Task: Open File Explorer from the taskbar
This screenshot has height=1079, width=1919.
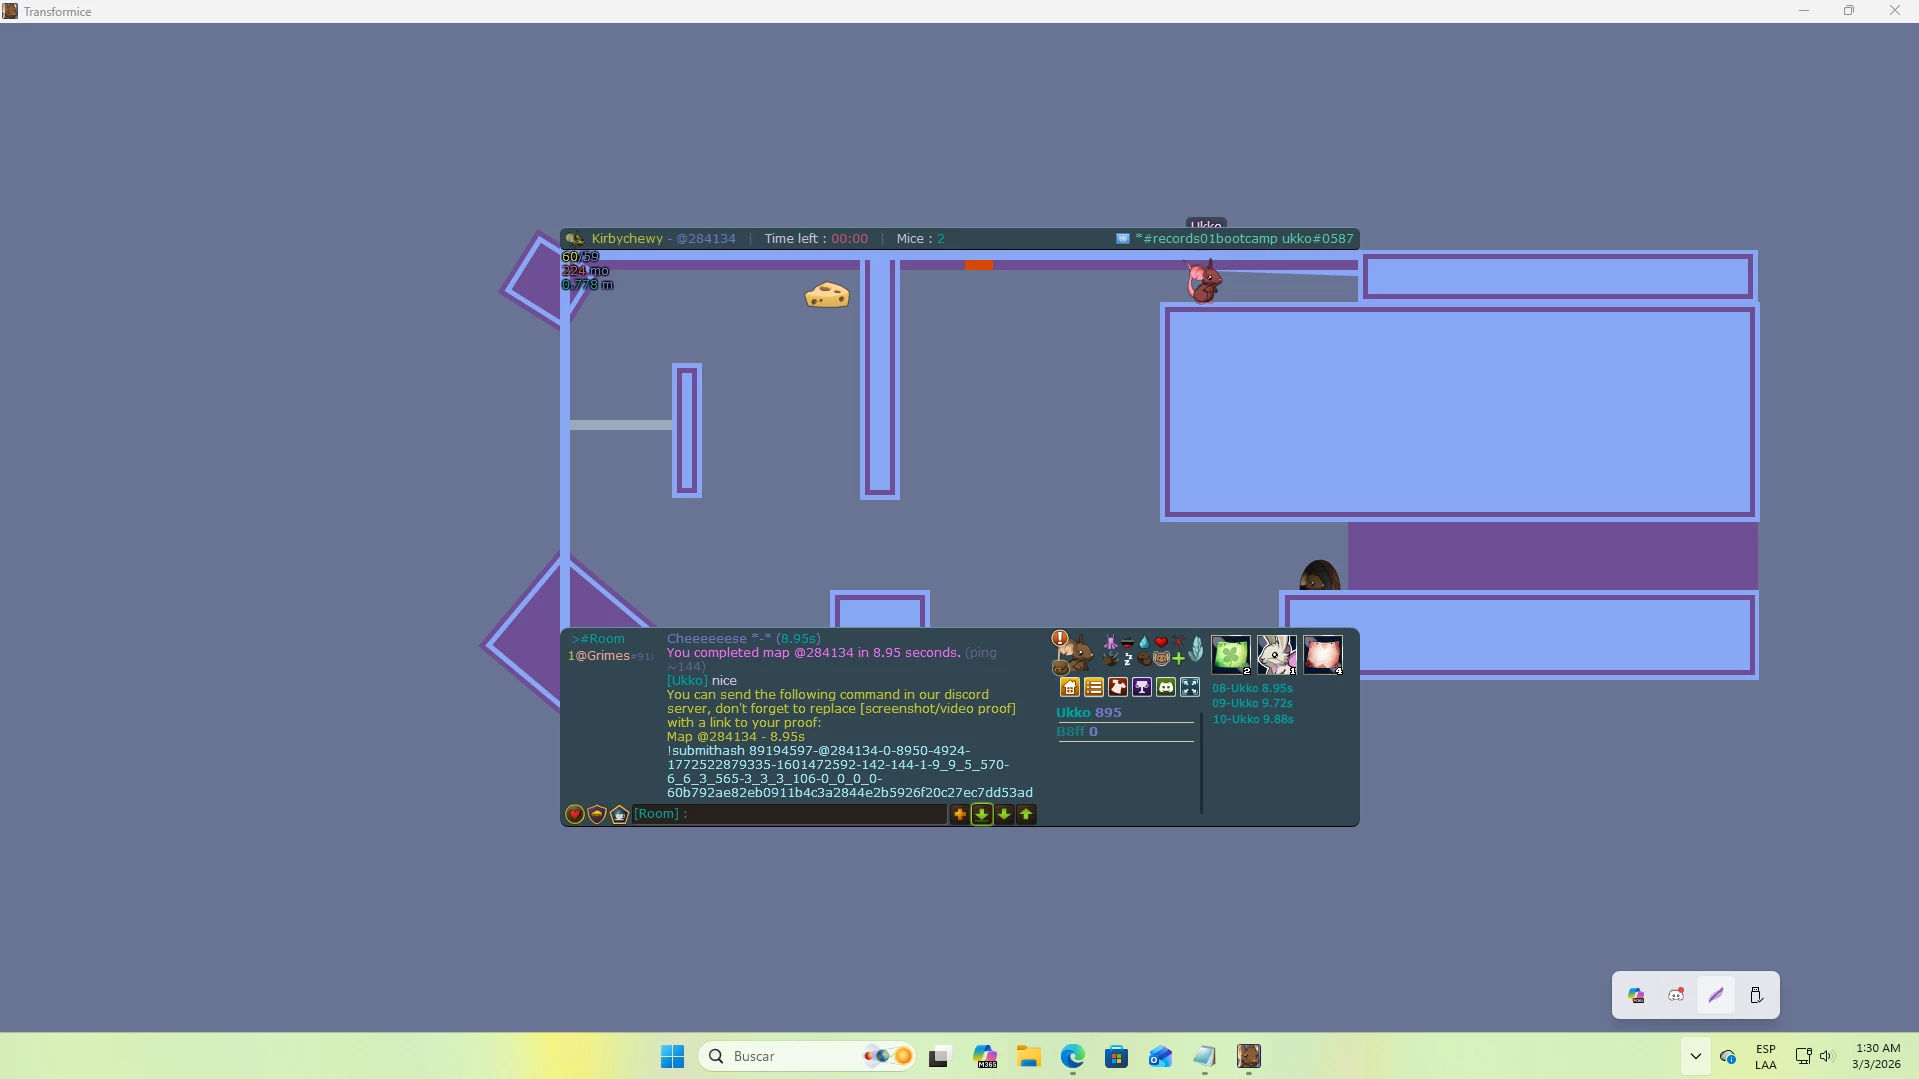Action: click(1029, 1056)
